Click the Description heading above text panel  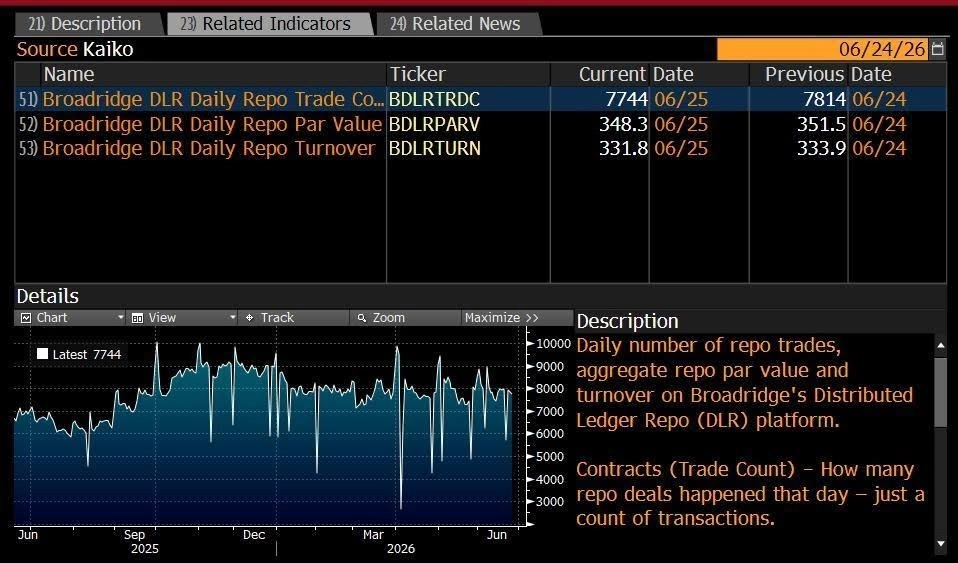tap(627, 322)
